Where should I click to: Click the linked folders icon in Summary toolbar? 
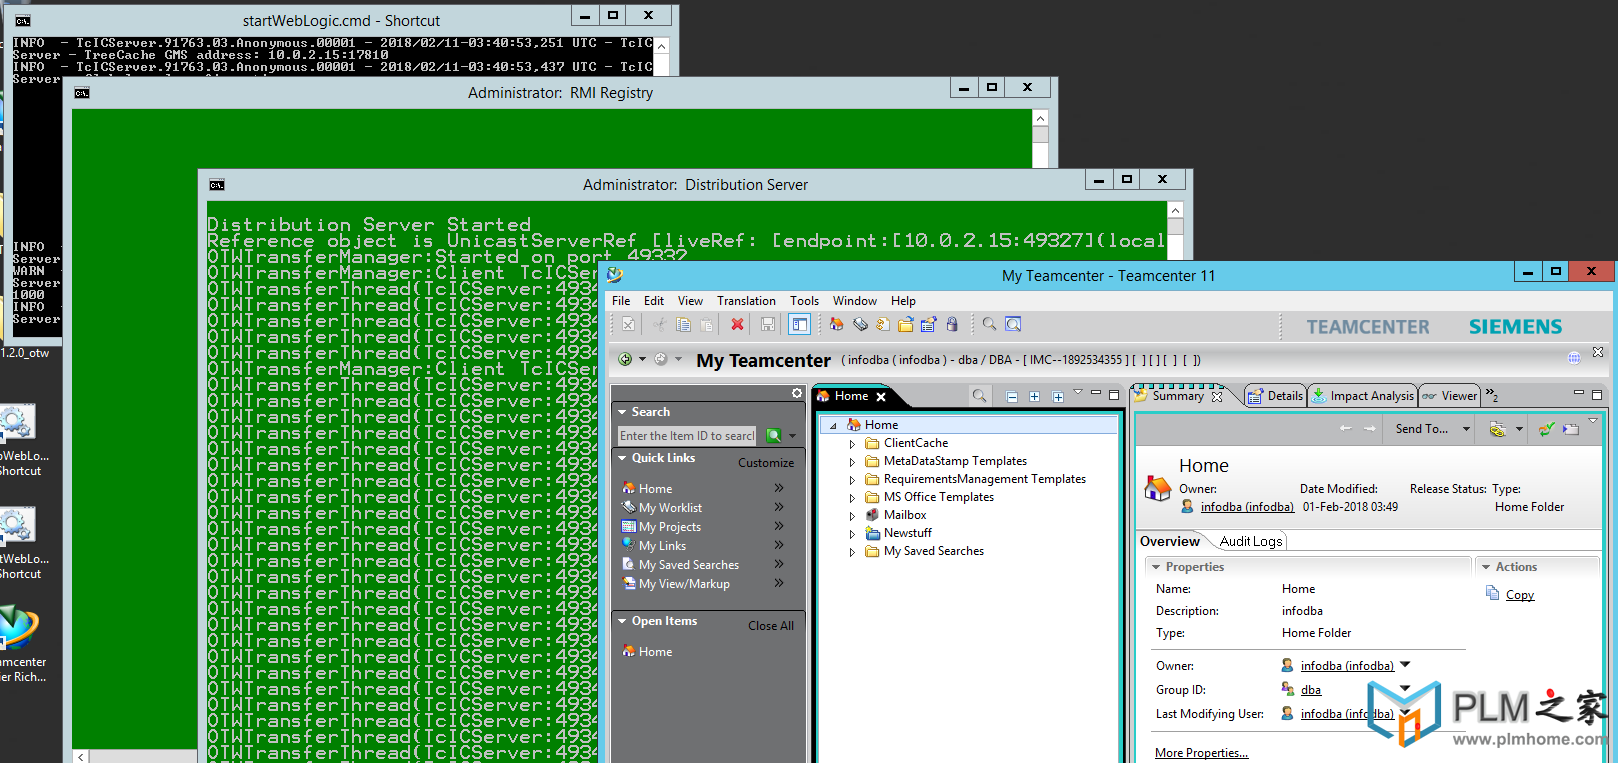pyautogui.click(x=1497, y=429)
